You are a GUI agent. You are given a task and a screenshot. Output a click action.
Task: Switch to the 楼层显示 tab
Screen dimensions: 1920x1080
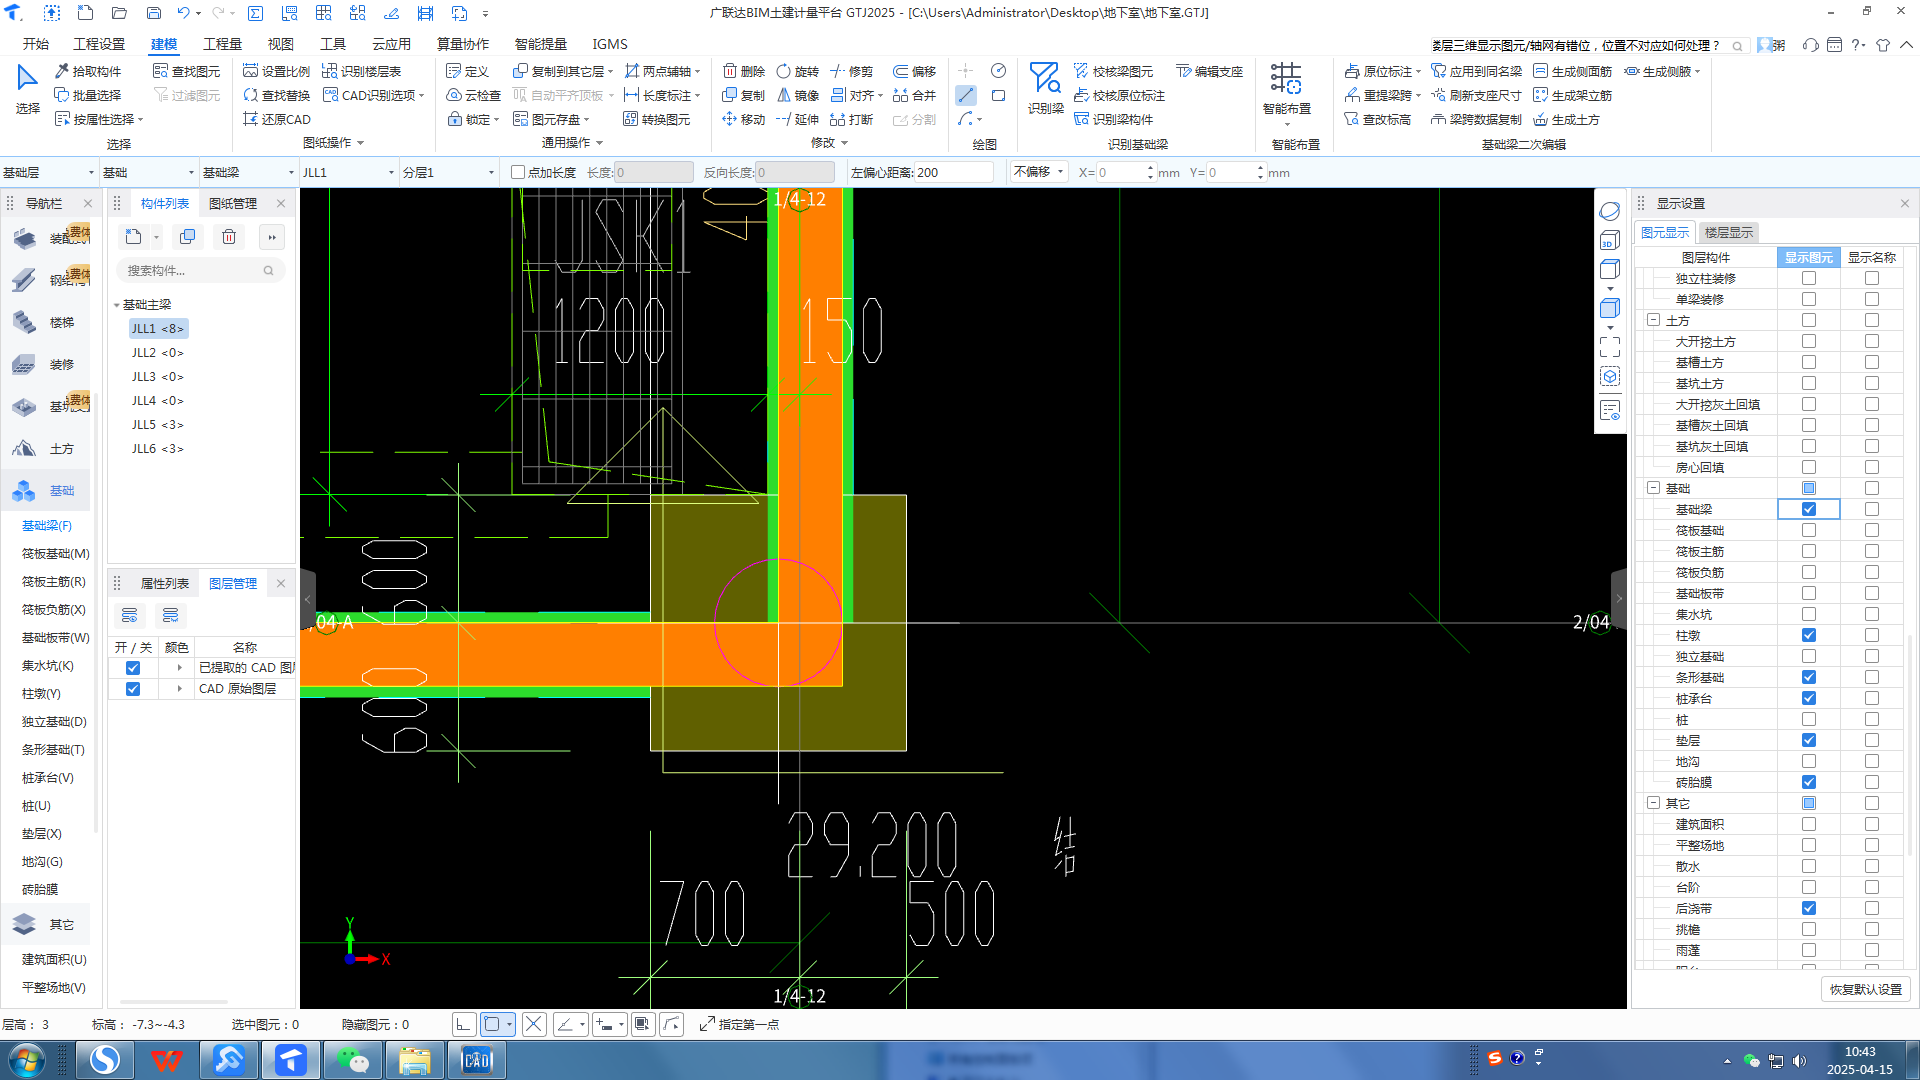[1729, 232]
